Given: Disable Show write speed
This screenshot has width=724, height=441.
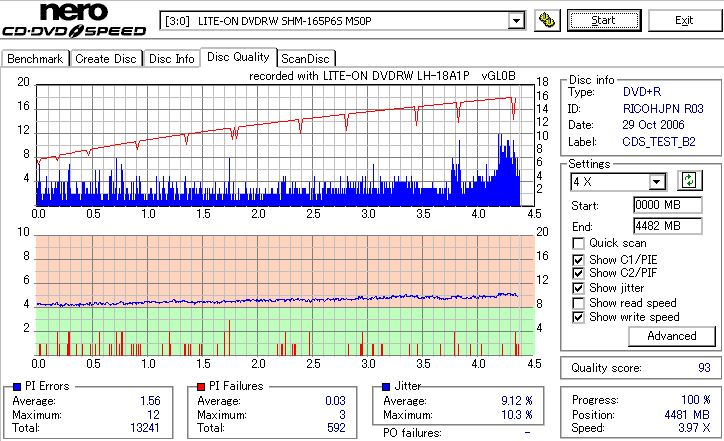Looking at the screenshot, I should (x=578, y=317).
